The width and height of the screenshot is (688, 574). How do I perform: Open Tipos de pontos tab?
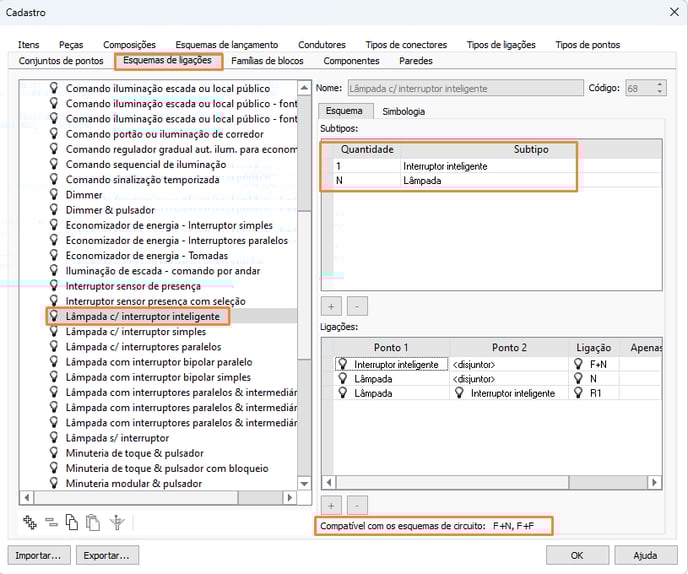(588, 45)
